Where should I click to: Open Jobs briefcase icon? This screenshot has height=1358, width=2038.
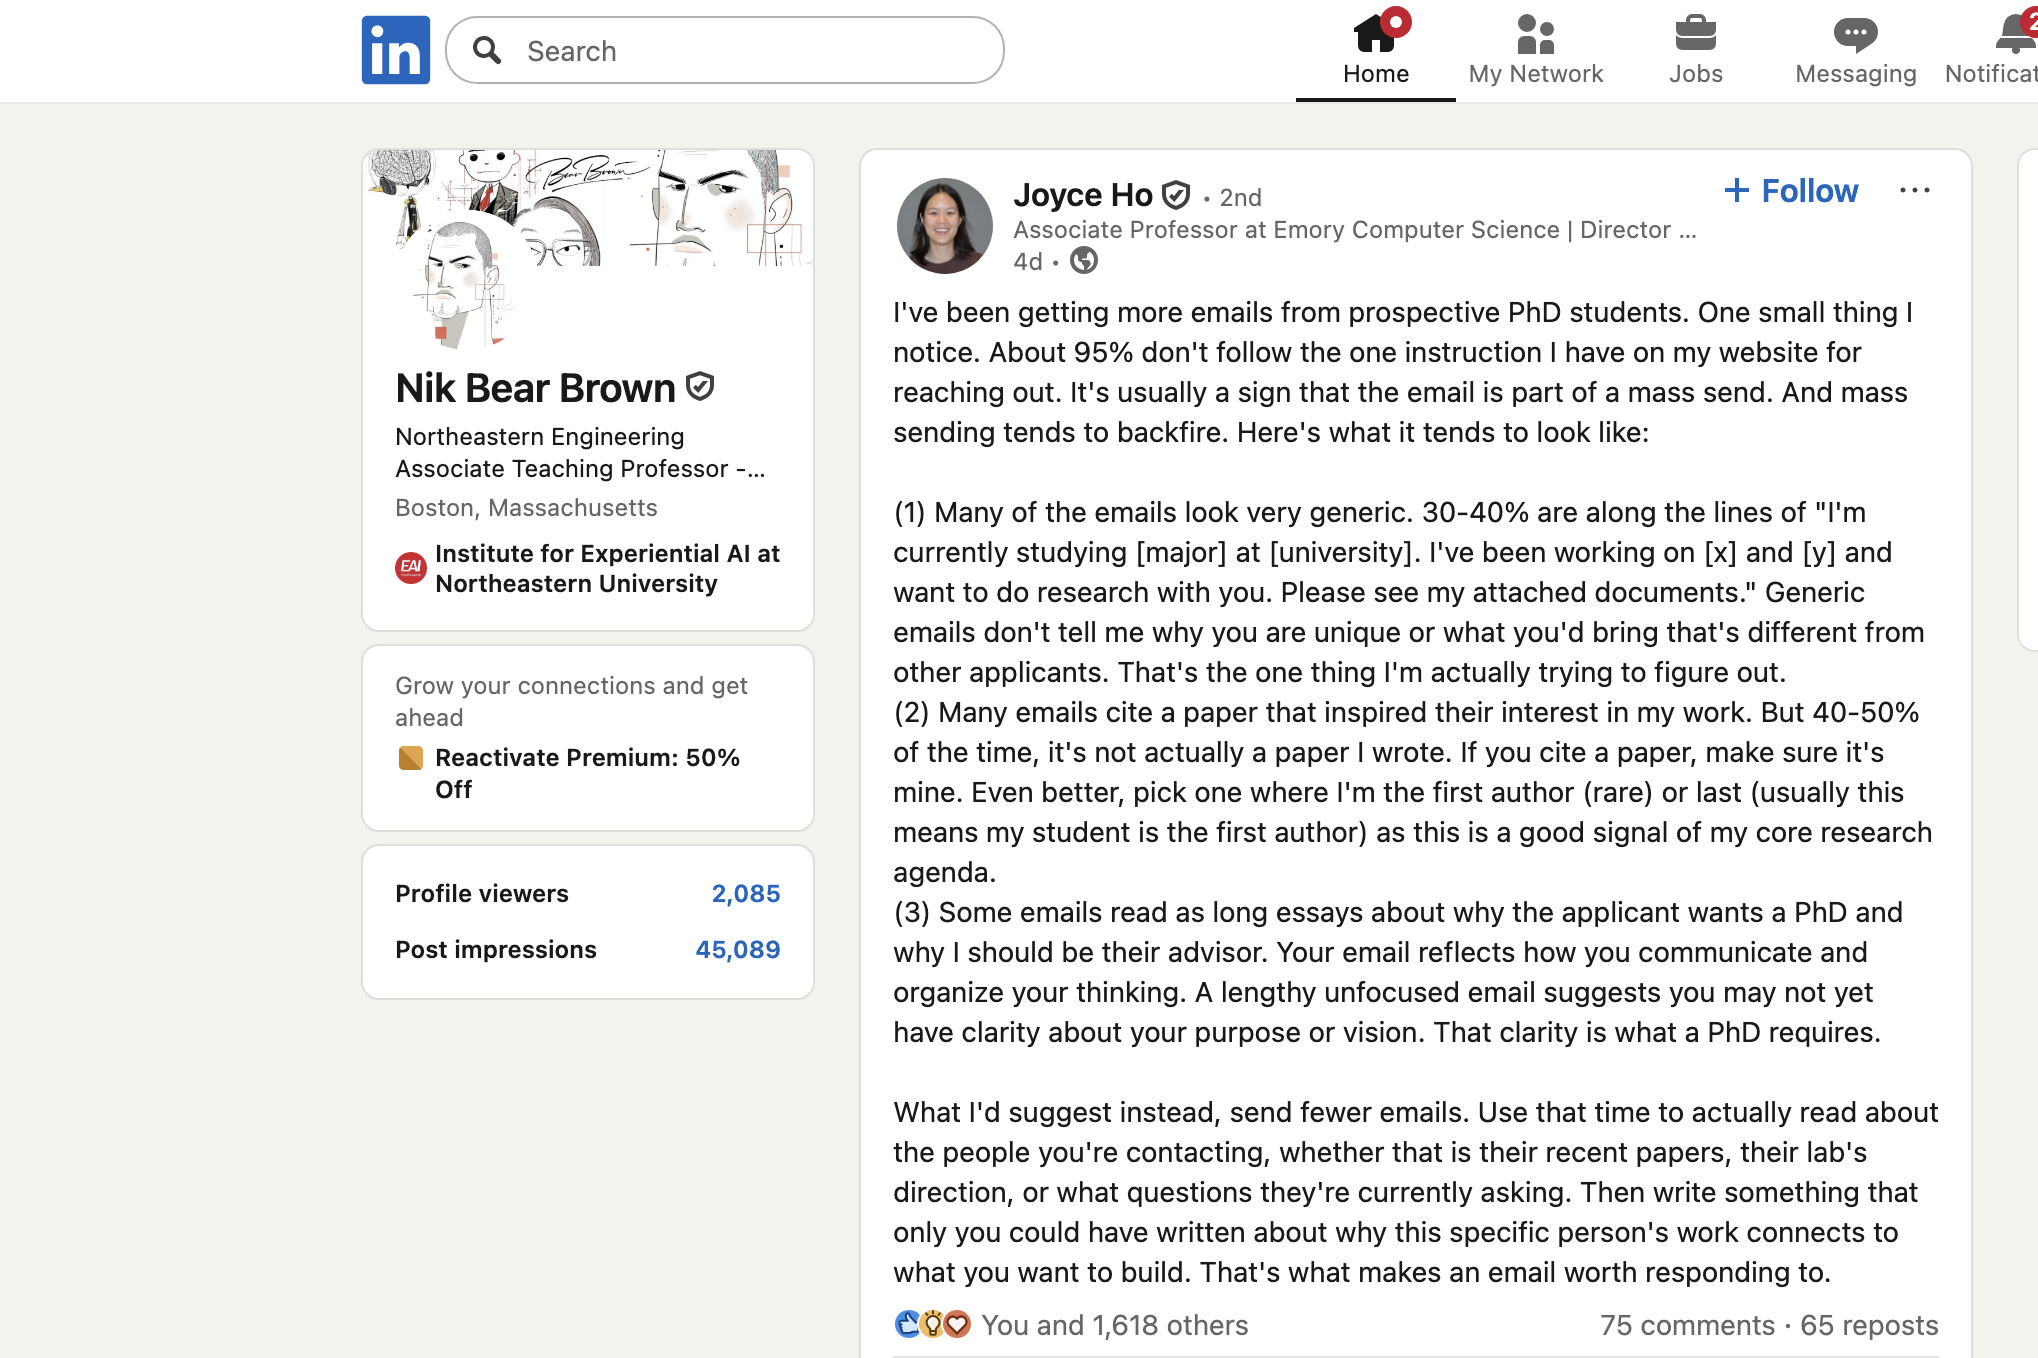1695,34
